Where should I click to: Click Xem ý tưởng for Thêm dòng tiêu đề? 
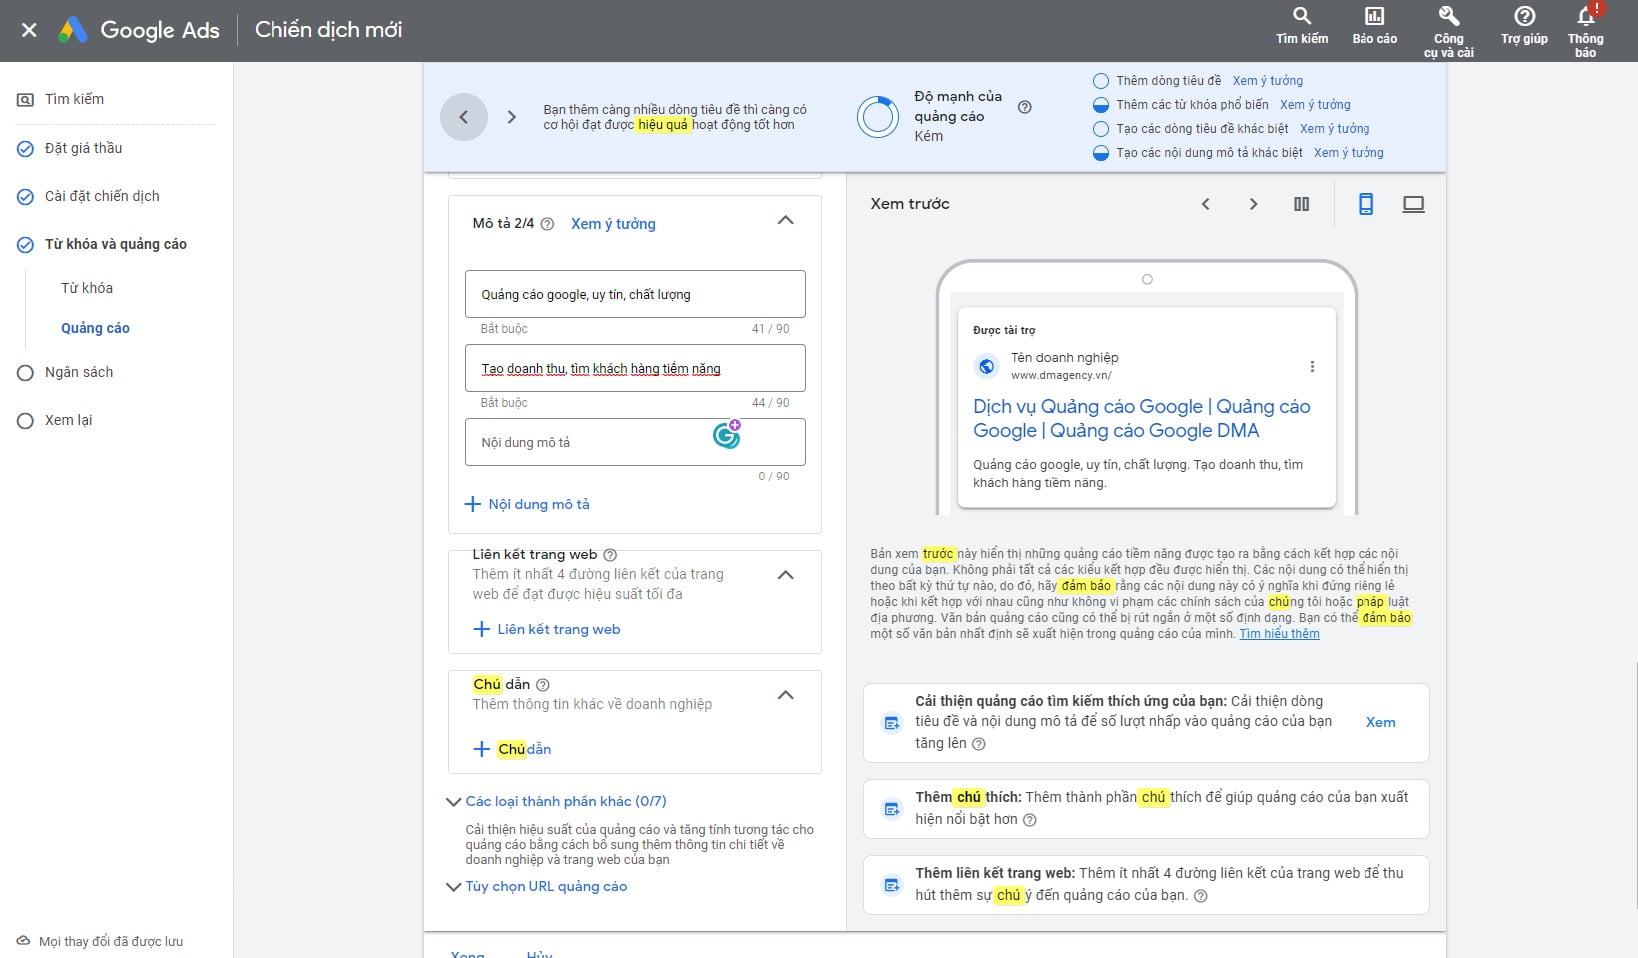point(1268,81)
